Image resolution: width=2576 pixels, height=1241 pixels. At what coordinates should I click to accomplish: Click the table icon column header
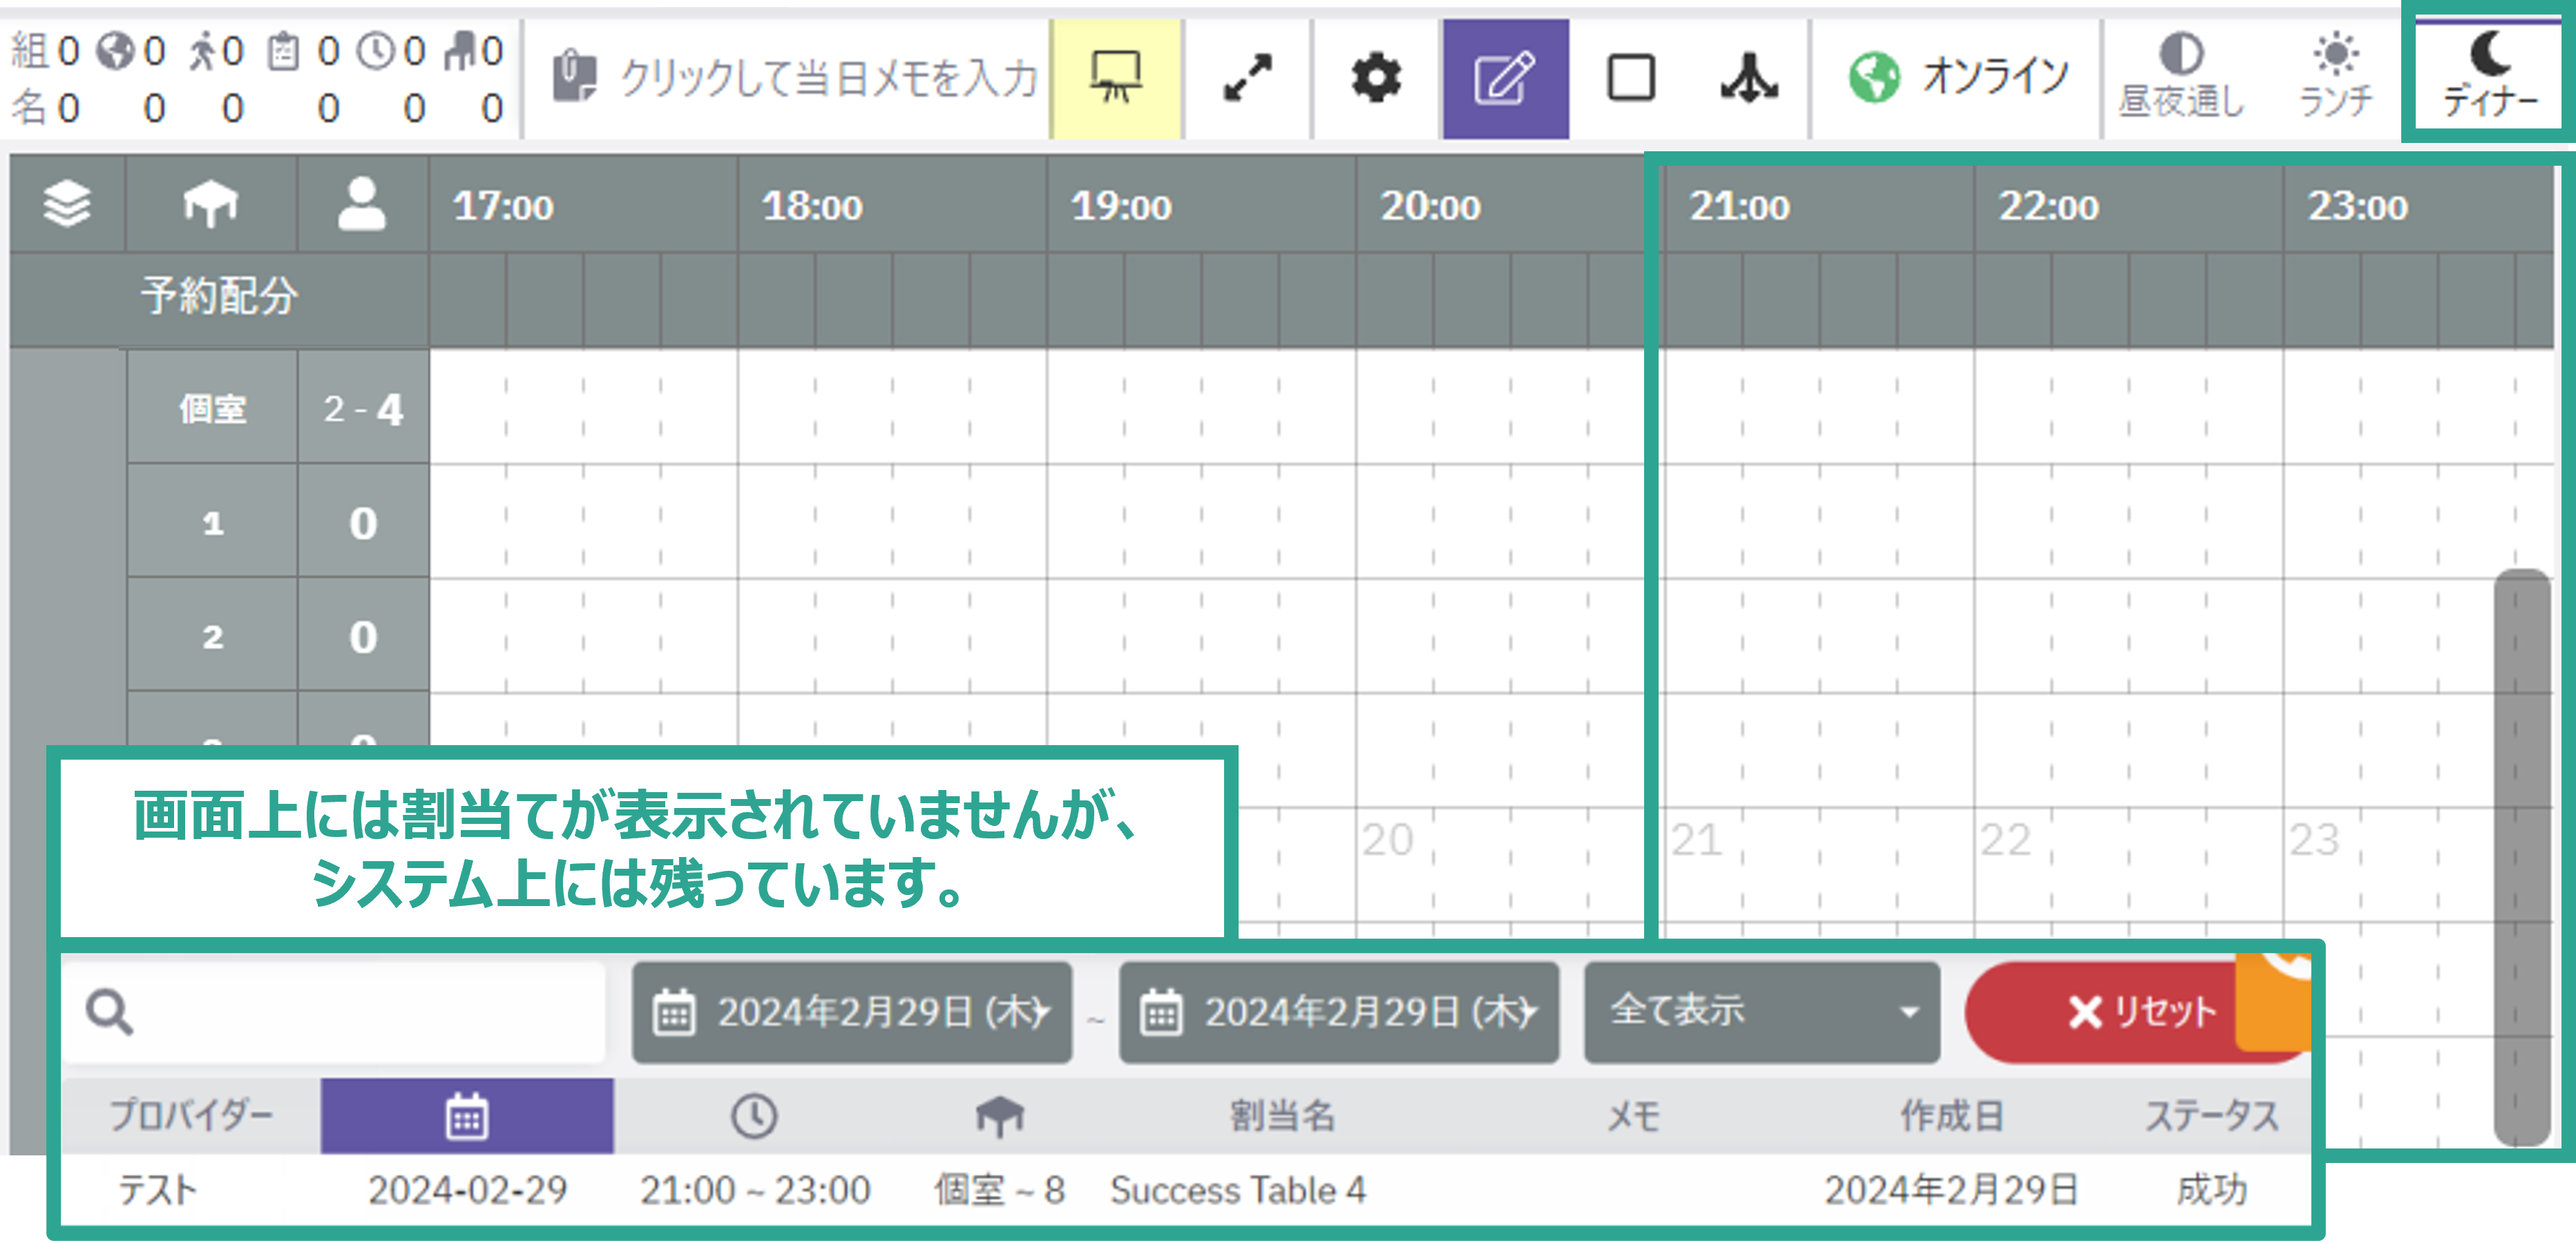[x=211, y=204]
